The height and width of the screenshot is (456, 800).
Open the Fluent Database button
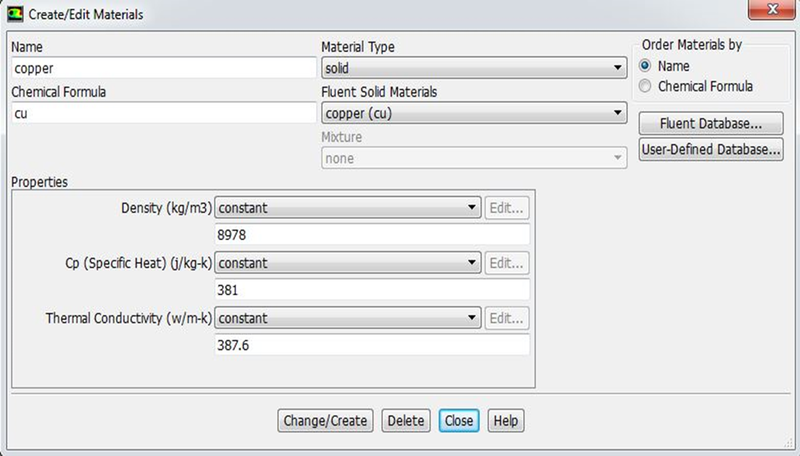[x=711, y=123]
